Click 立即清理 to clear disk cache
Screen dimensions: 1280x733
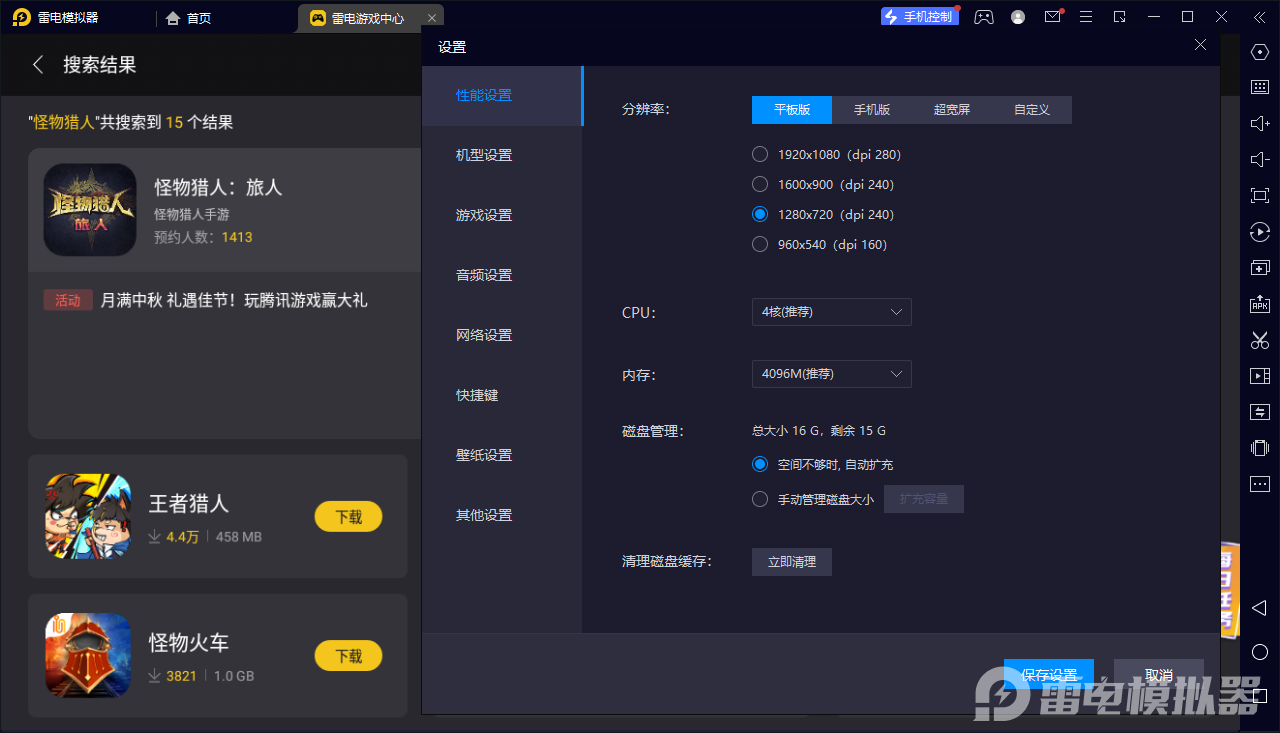tap(792, 562)
